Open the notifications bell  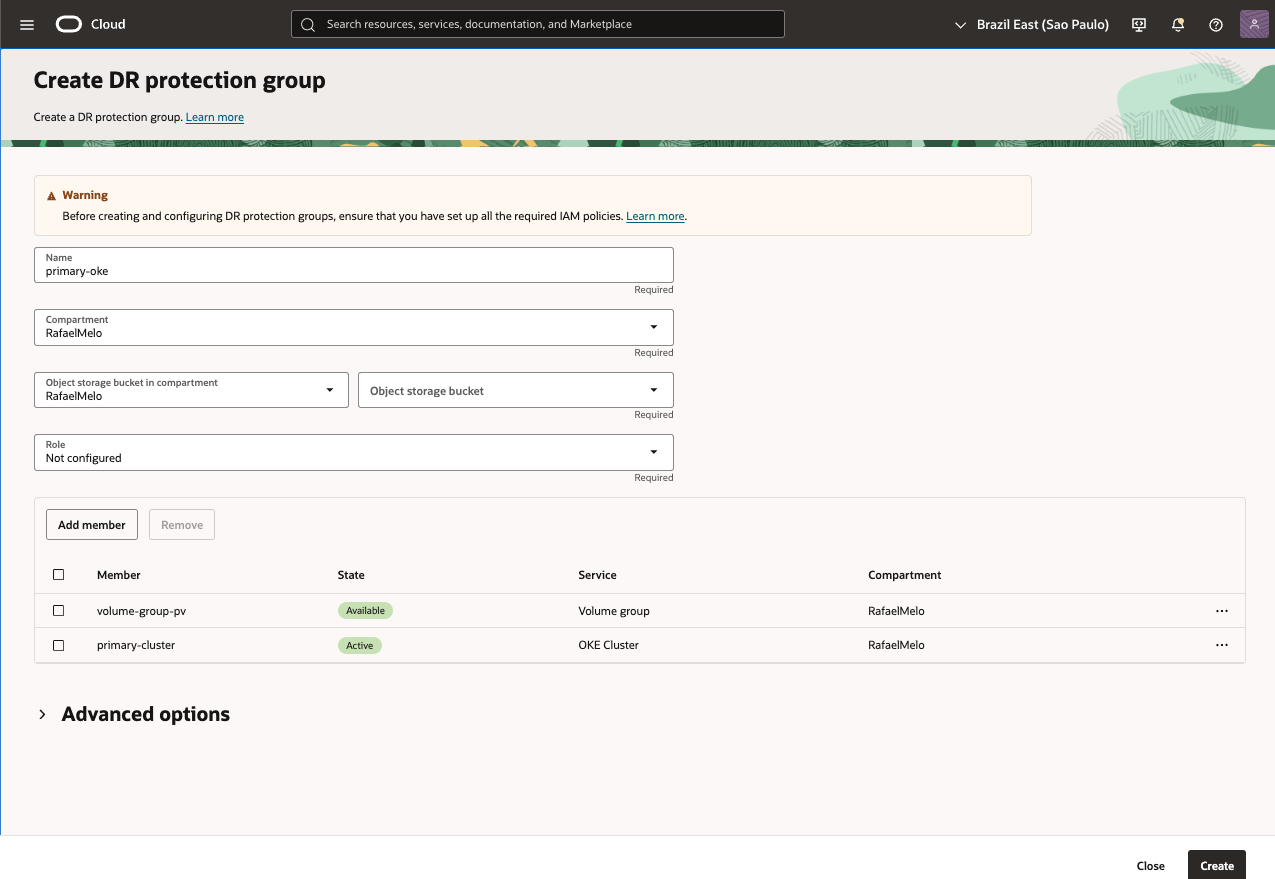coord(1178,24)
